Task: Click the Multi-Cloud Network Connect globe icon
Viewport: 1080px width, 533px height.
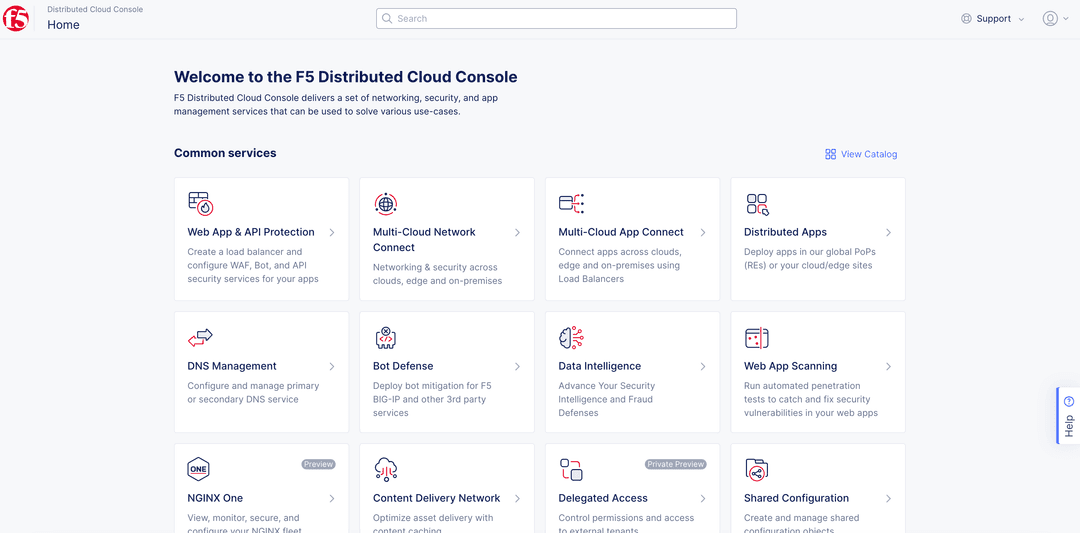Action: [x=386, y=204]
